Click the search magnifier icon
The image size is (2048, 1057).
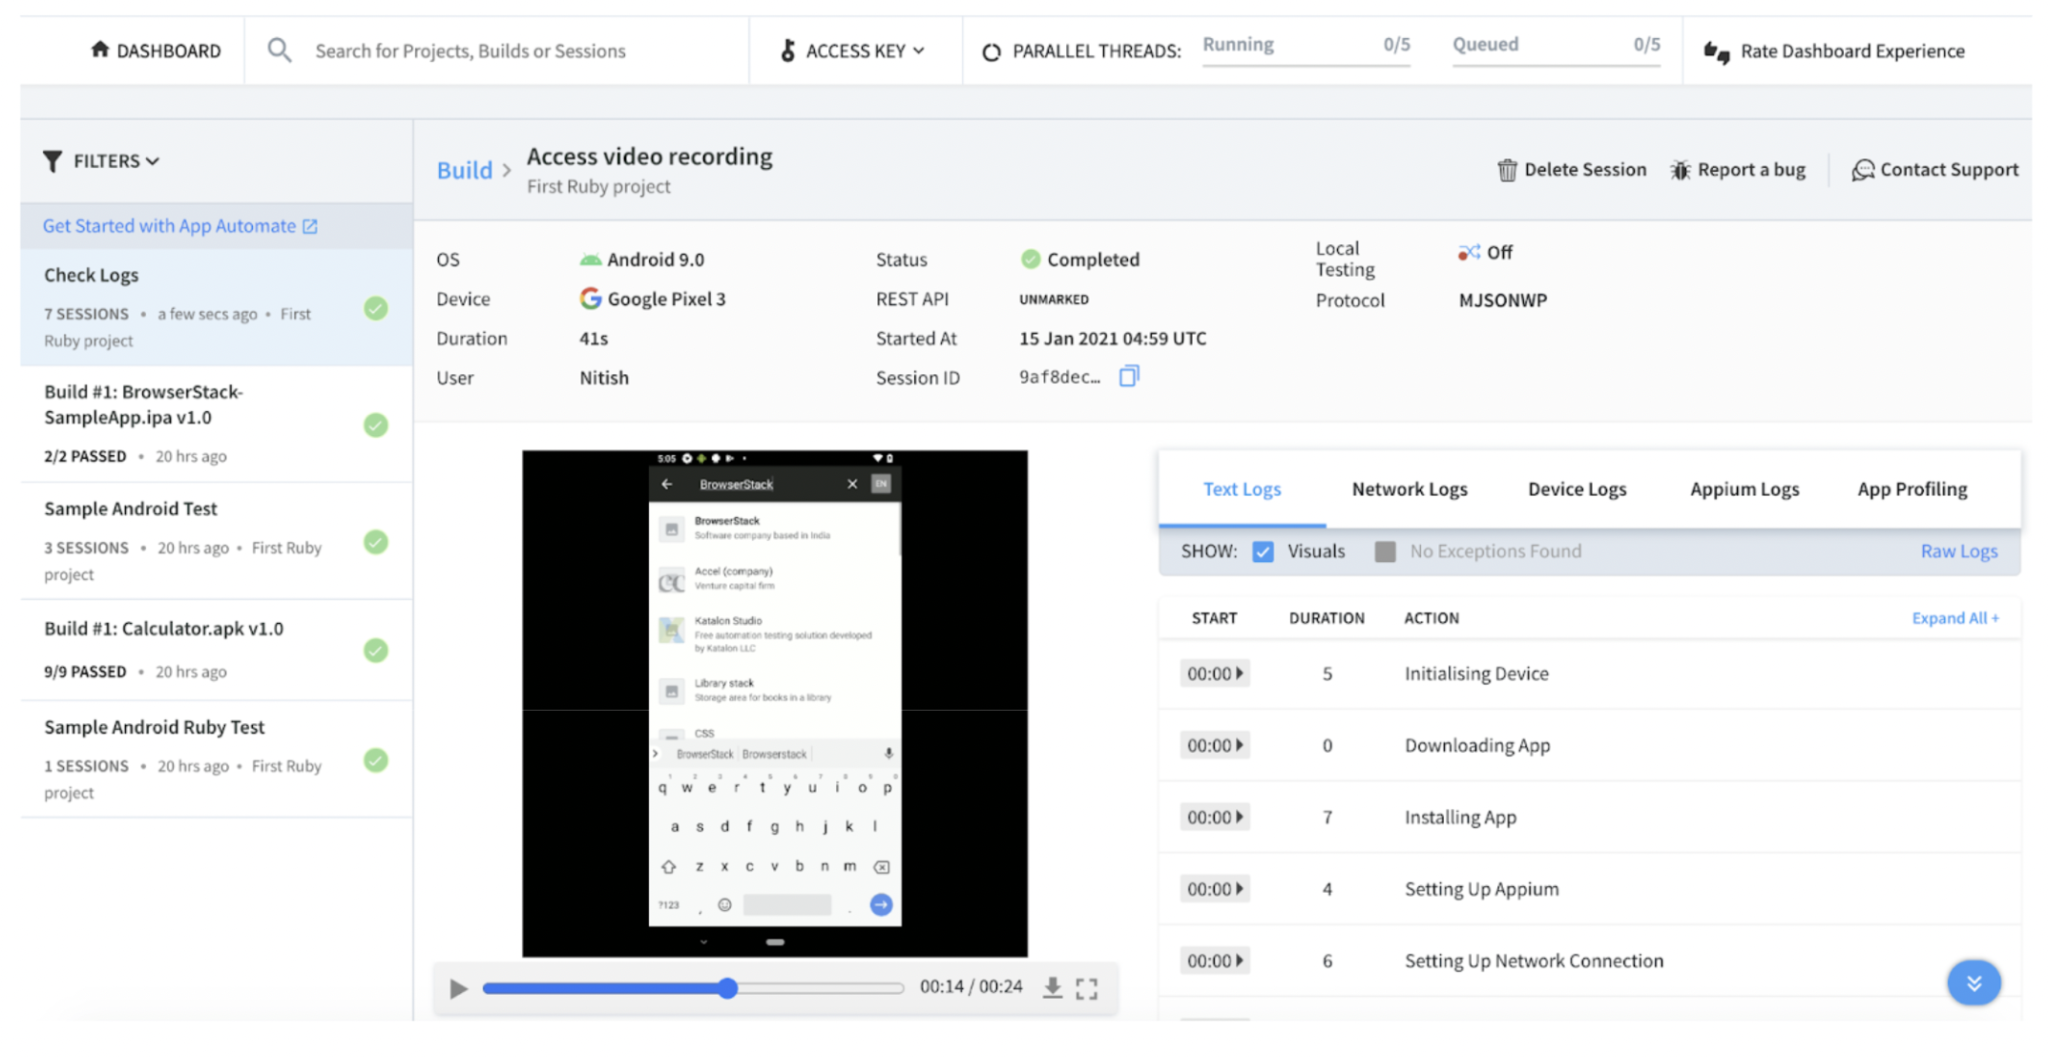coord(279,50)
